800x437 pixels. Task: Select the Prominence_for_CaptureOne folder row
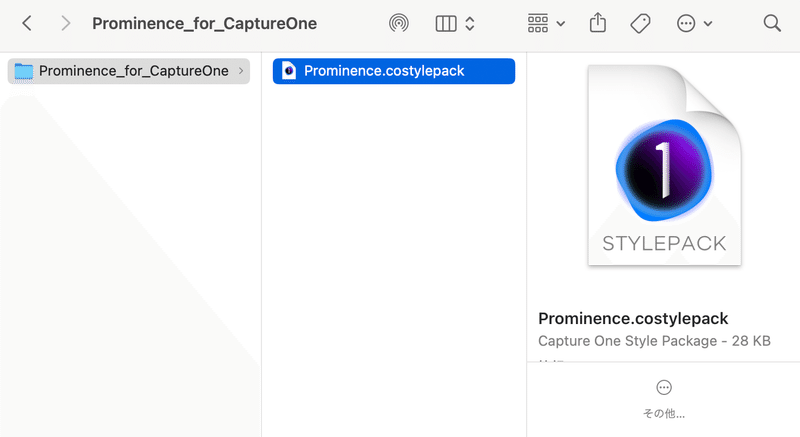129,71
